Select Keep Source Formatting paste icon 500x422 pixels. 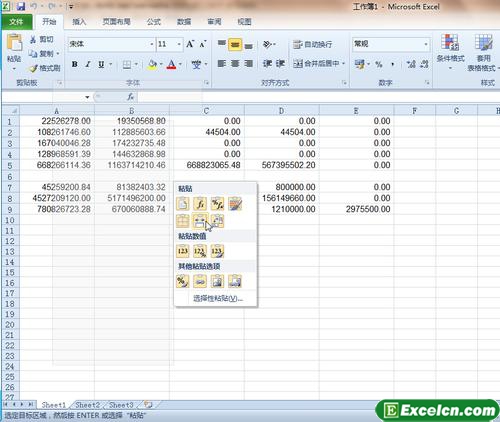(235, 204)
